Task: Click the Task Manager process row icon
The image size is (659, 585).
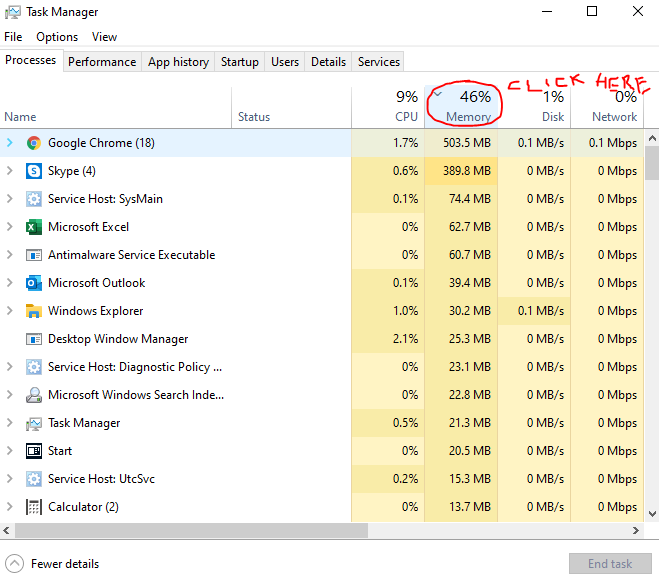Action: click(x=34, y=423)
